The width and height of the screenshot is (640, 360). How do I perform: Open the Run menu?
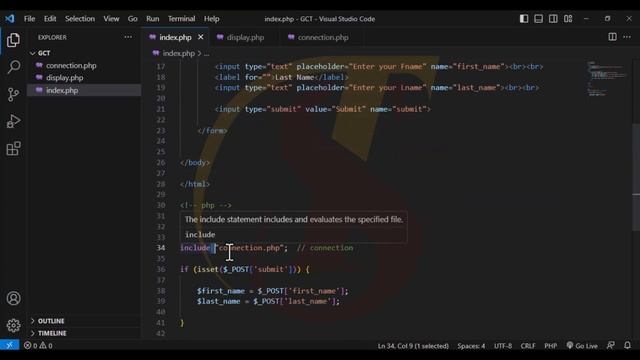(152, 19)
